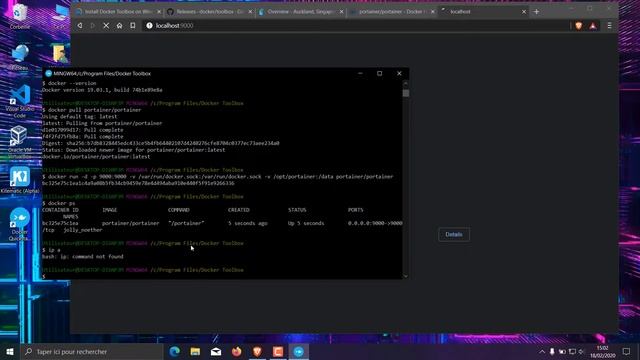Open File Explorer from the taskbar
This screenshot has height=360, width=640.
point(195,351)
